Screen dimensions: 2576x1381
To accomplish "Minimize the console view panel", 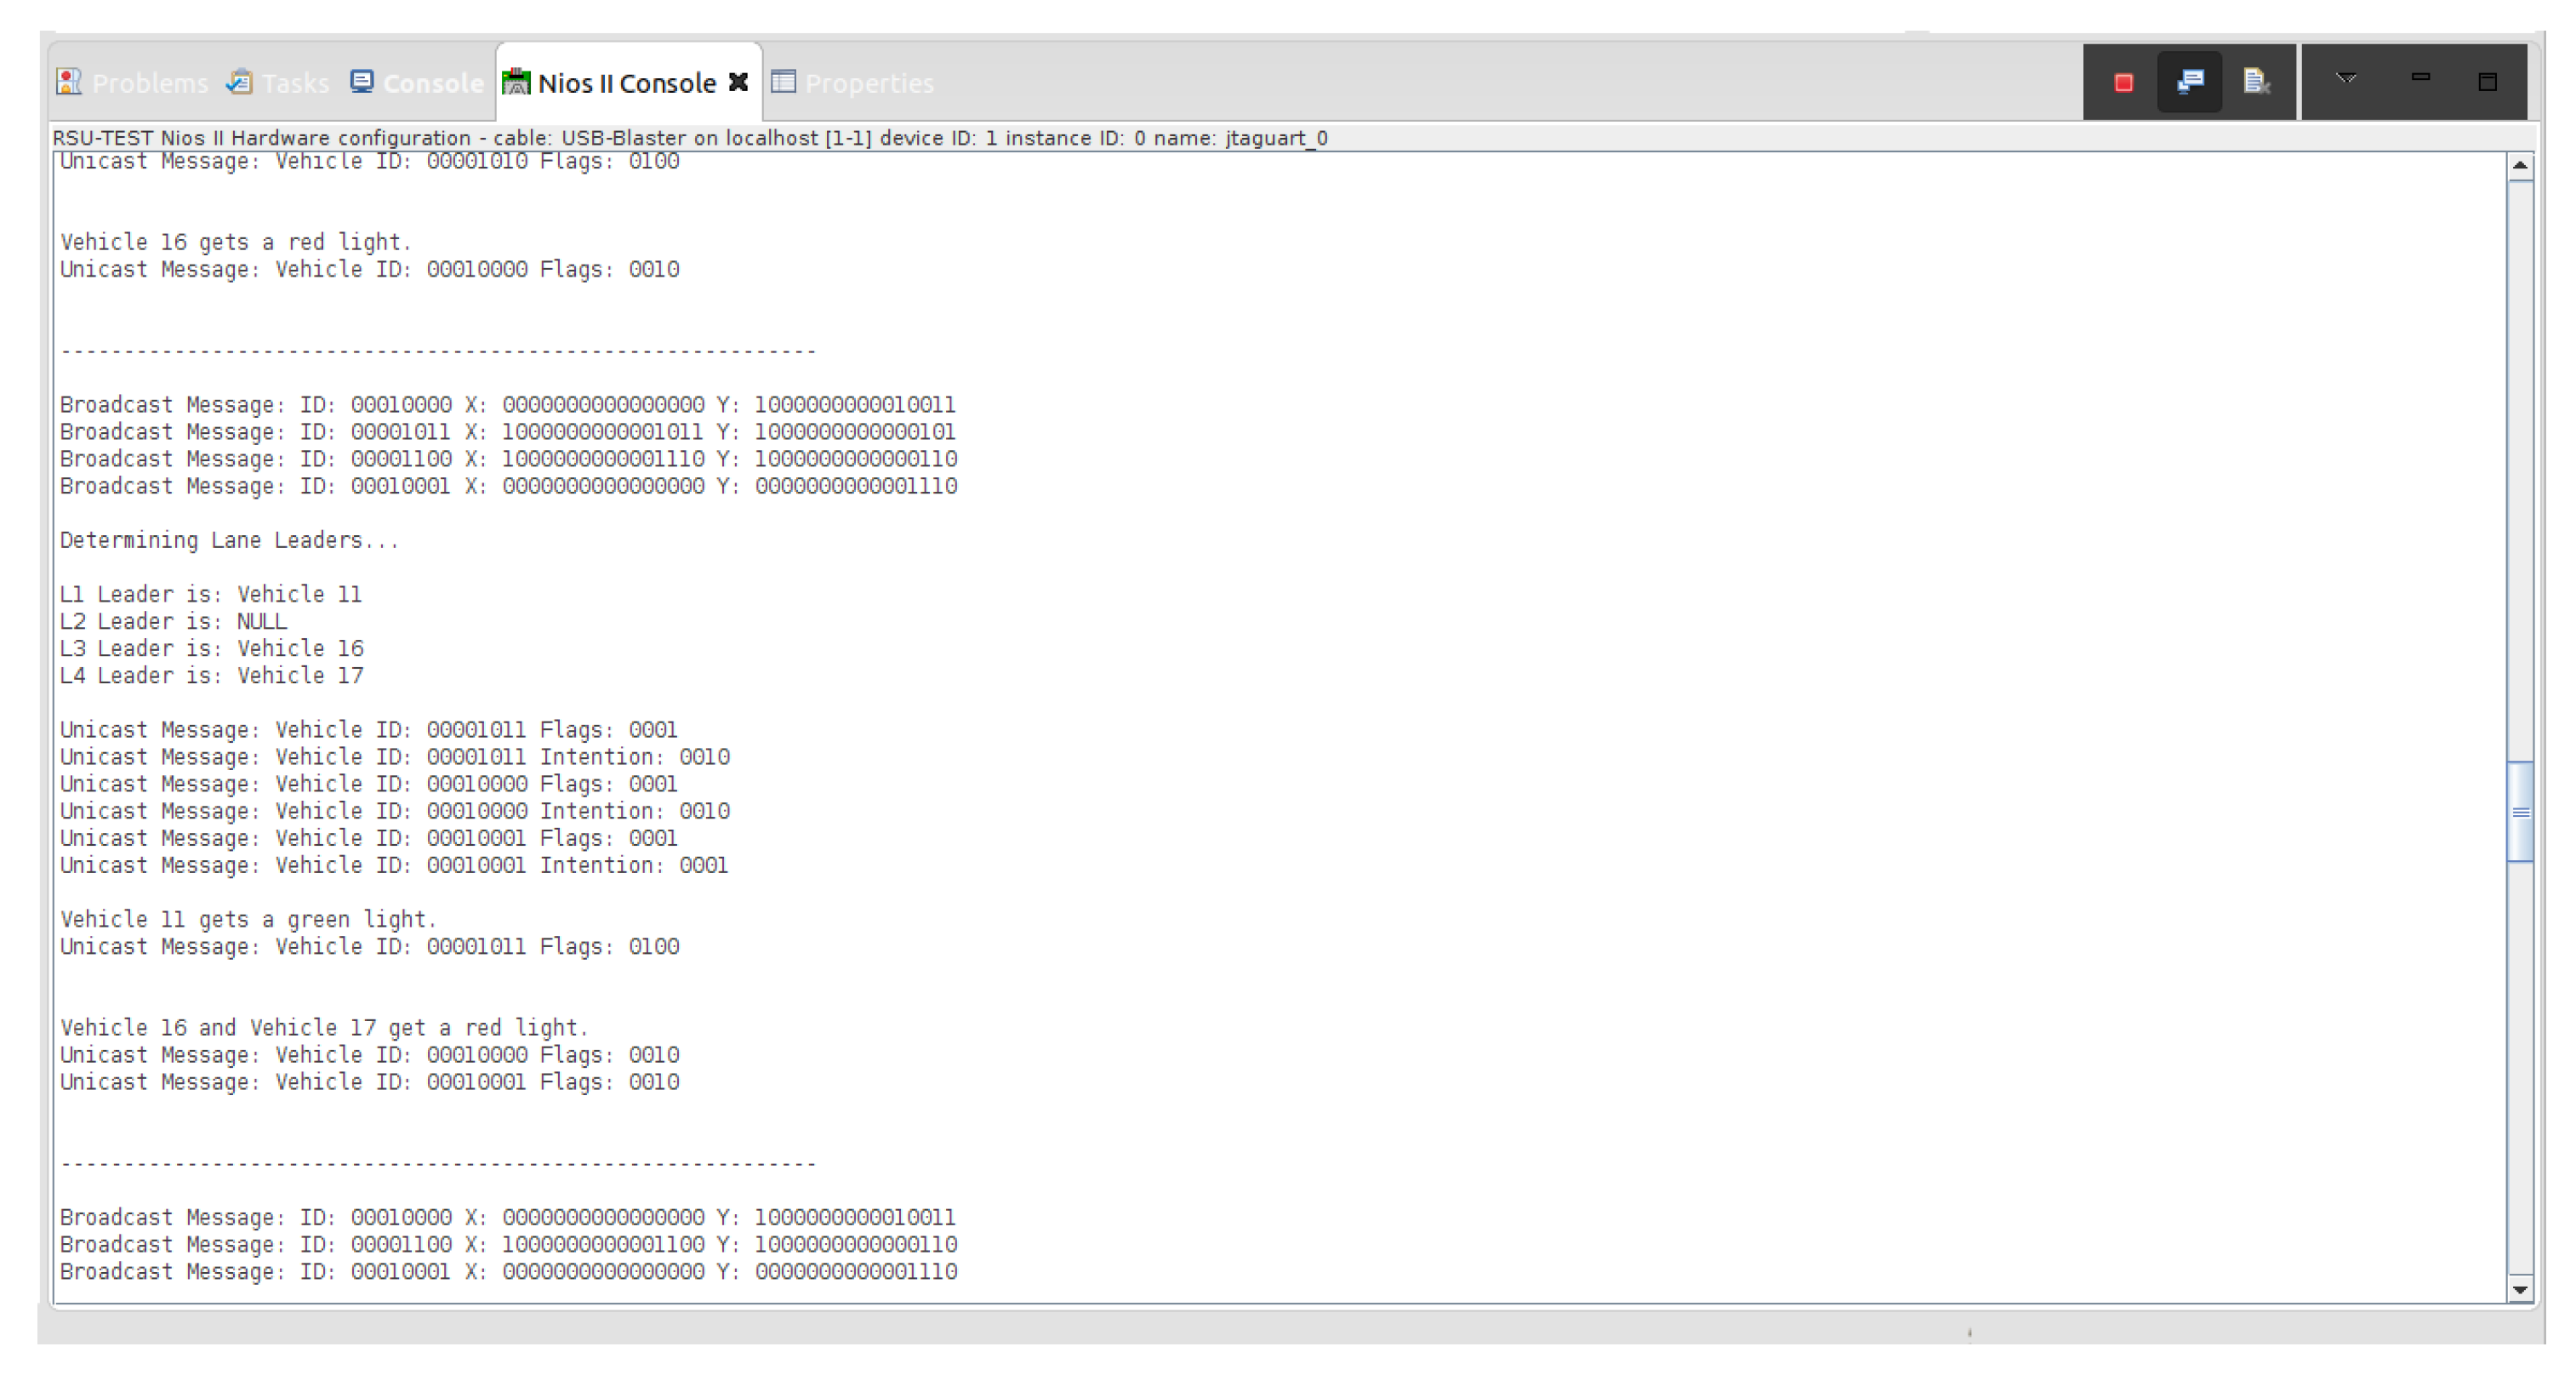I will (x=2420, y=78).
